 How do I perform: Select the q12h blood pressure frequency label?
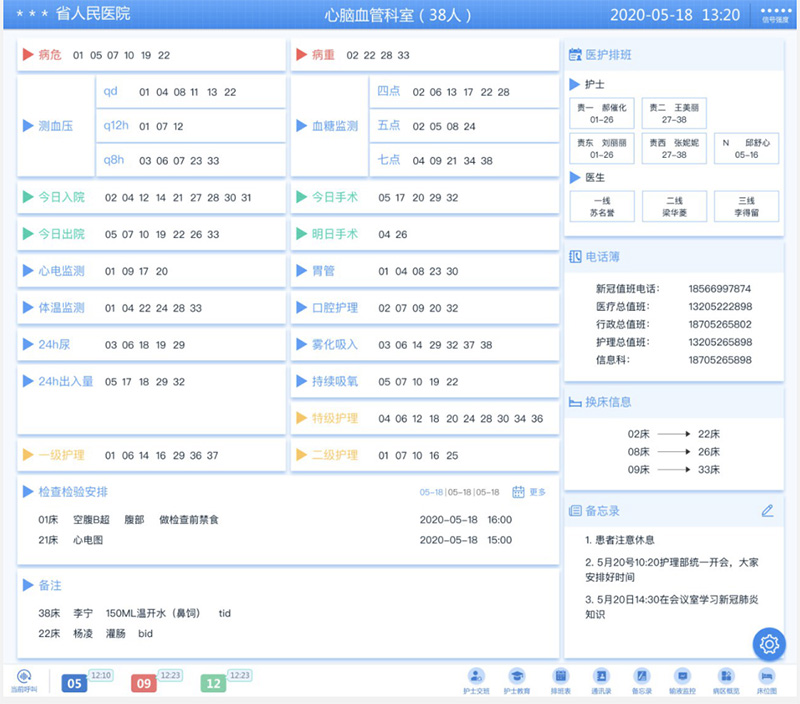[x=116, y=125]
